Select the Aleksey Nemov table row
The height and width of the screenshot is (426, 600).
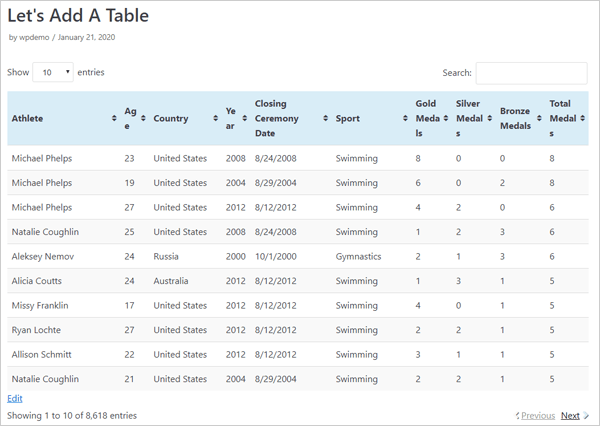coord(40,256)
